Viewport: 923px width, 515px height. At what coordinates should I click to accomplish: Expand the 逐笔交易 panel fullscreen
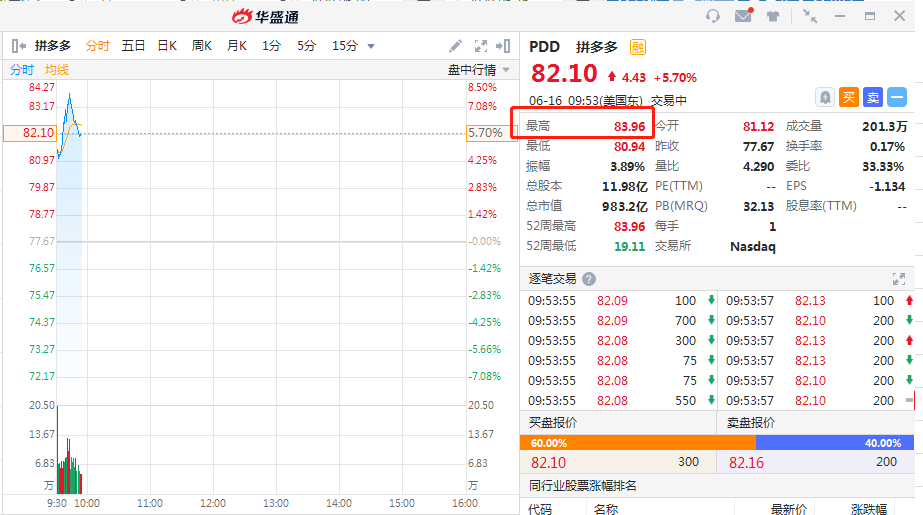pos(898,279)
